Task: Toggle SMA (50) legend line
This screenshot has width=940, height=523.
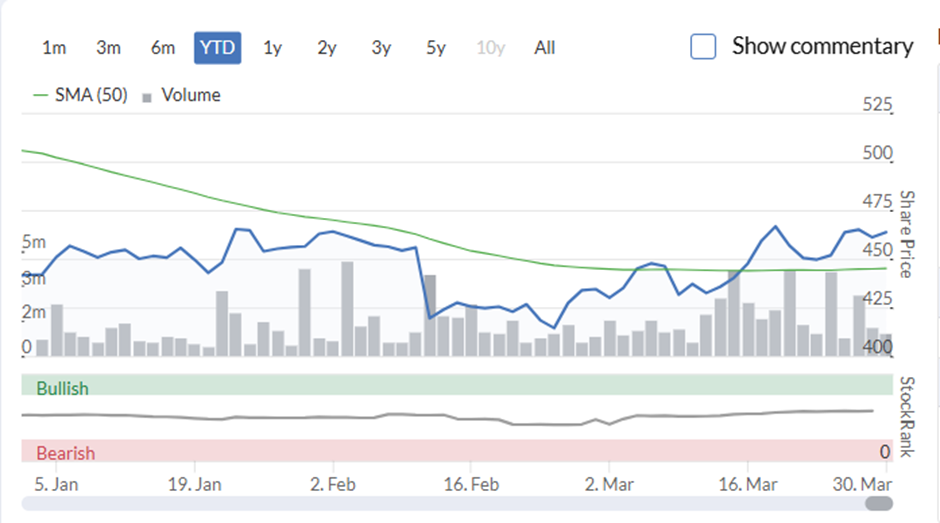Action: click(91, 95)
